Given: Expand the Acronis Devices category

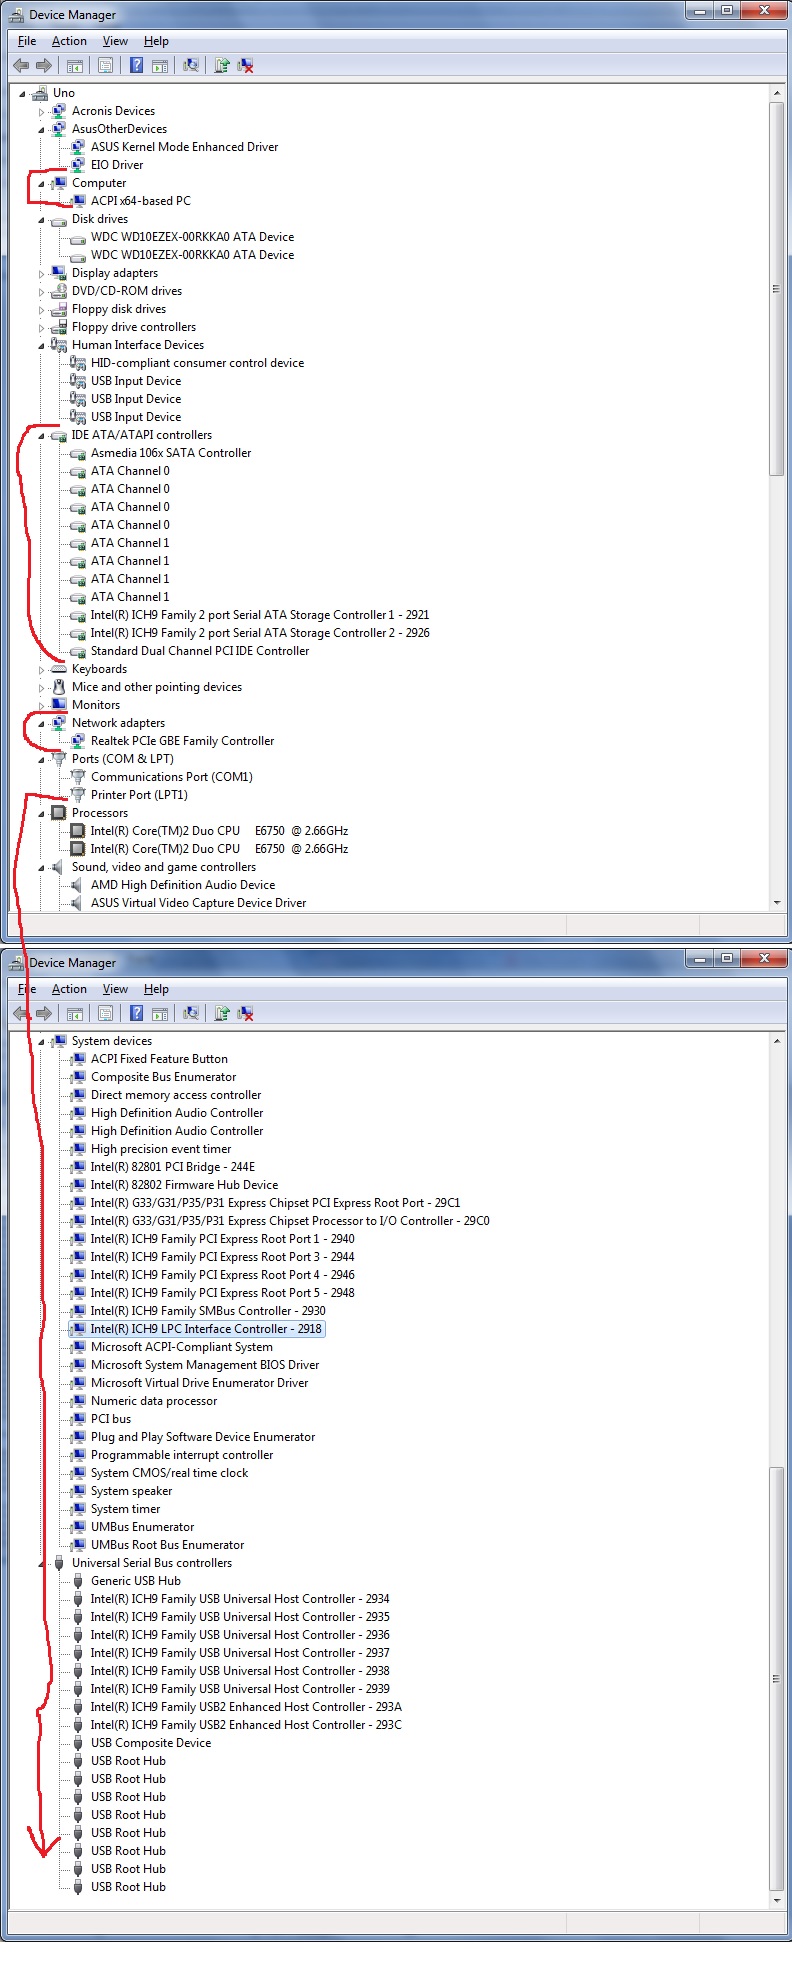Looking at the screenshot, I should [42, 112].
